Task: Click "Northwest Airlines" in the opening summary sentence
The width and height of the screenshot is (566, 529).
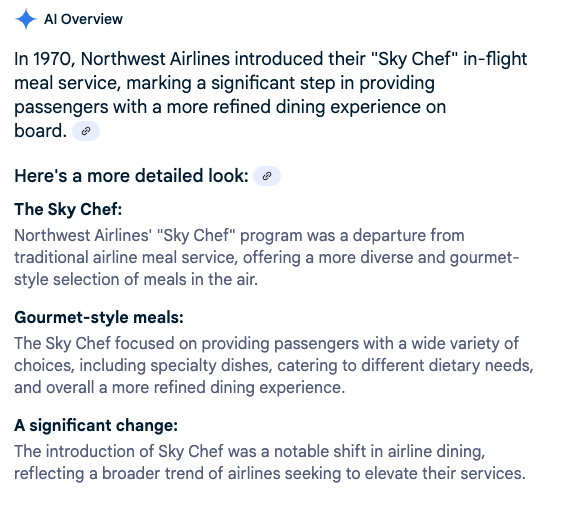Action: click(x=155, y=59)
